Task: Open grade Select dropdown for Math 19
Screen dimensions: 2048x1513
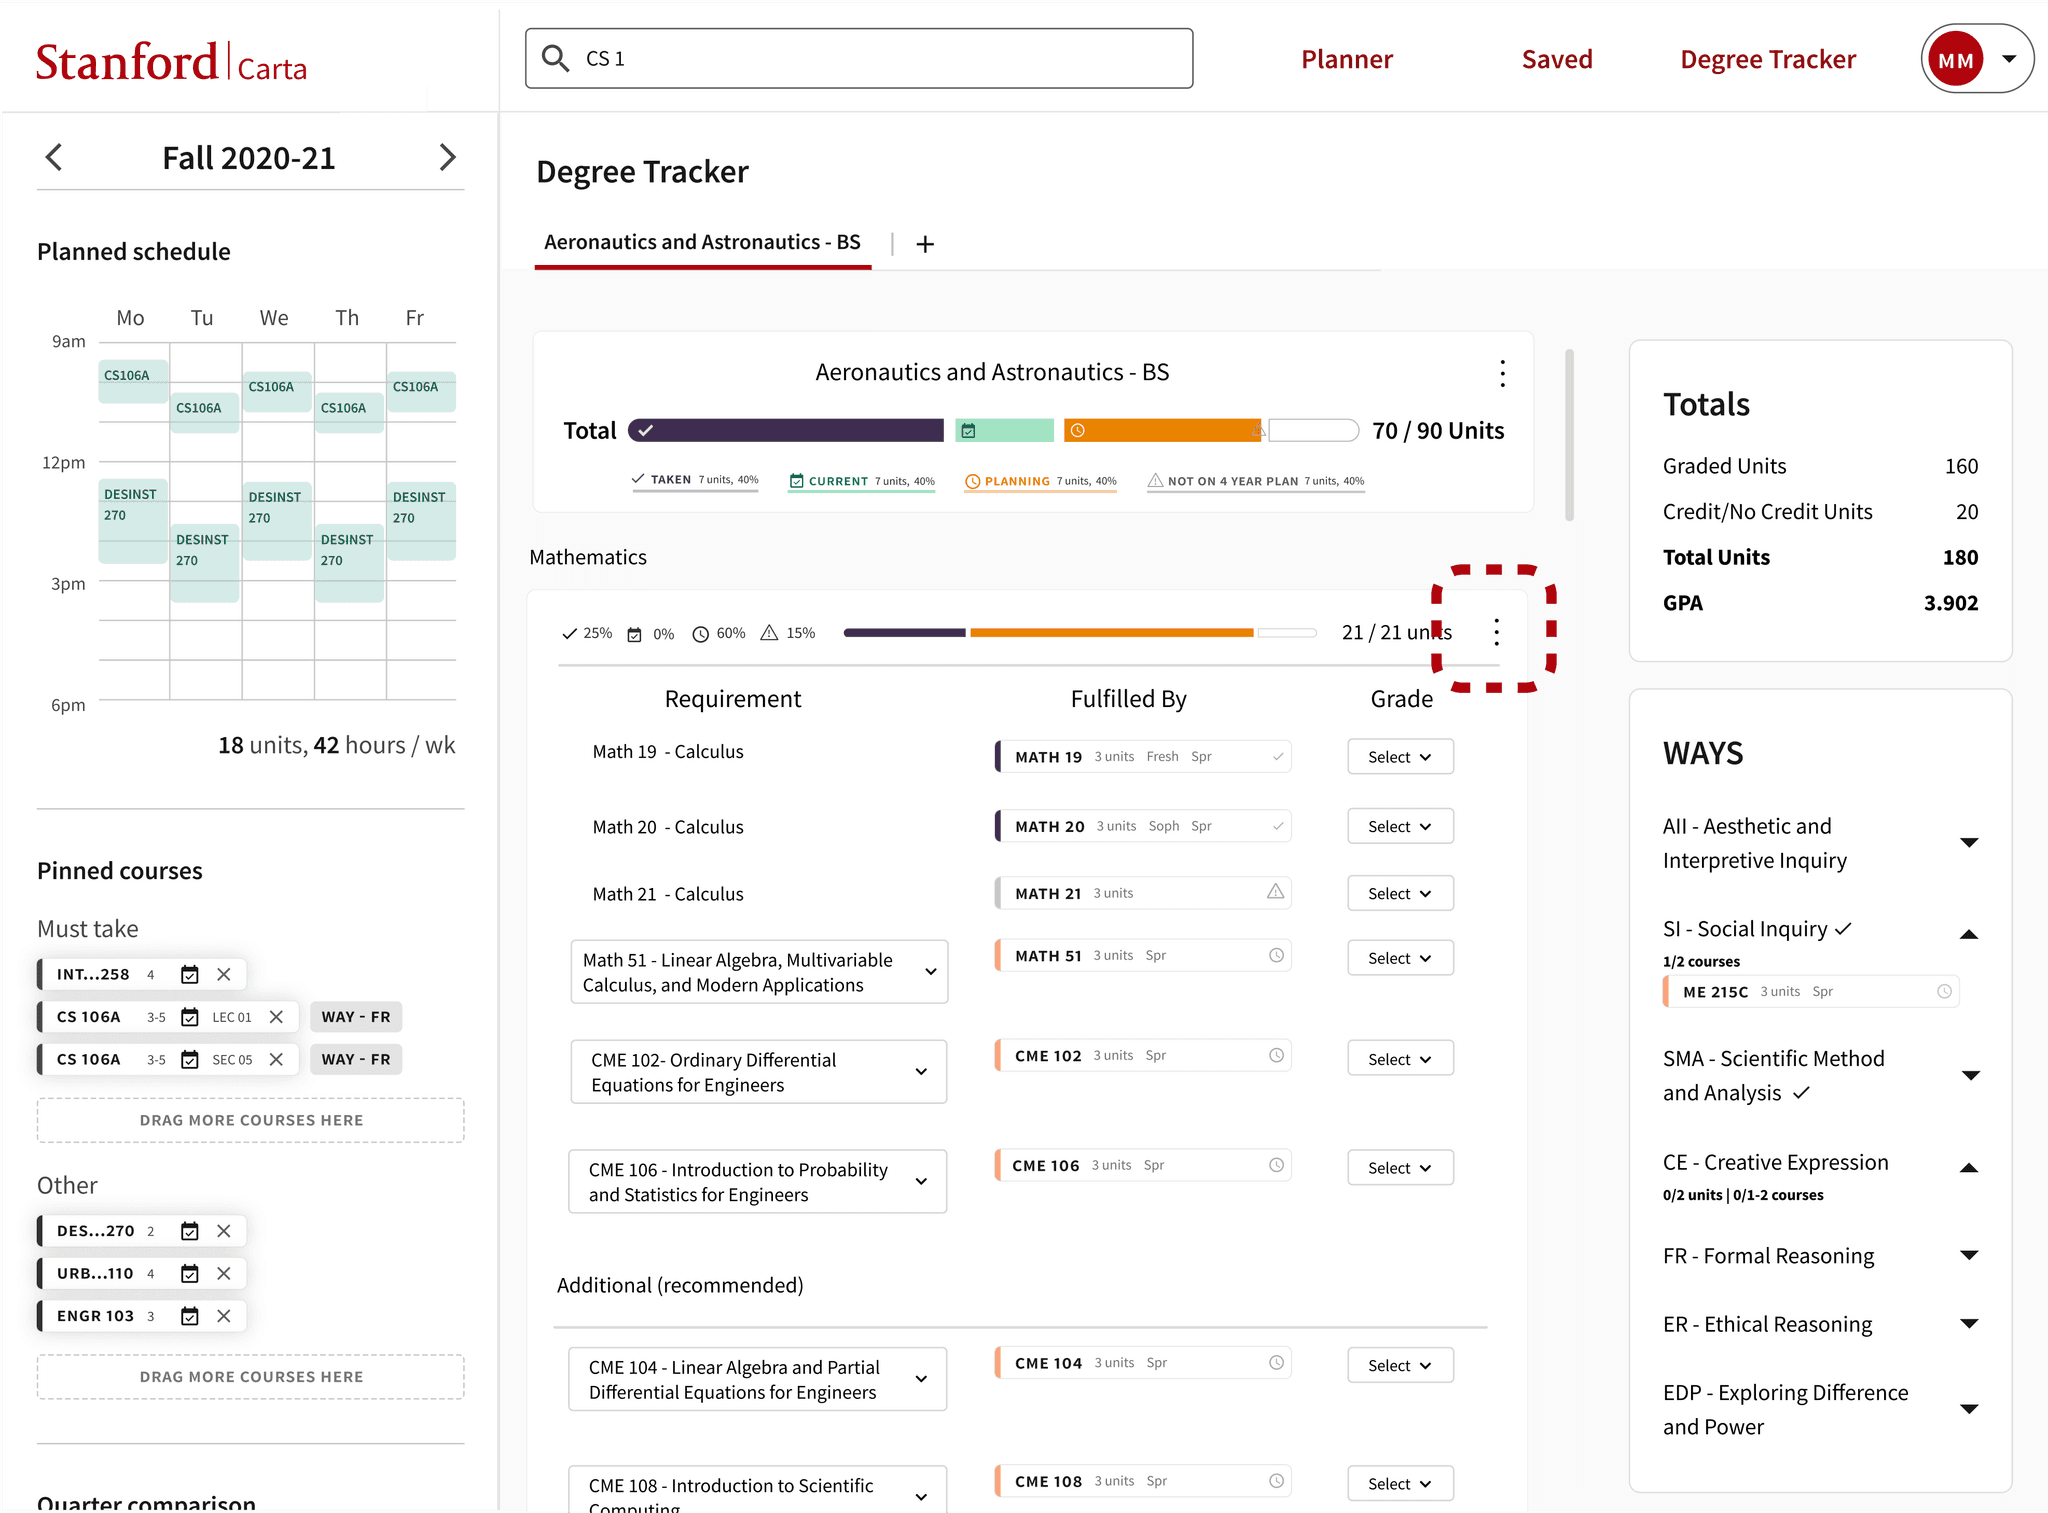Action: [x=1399, y=757]
